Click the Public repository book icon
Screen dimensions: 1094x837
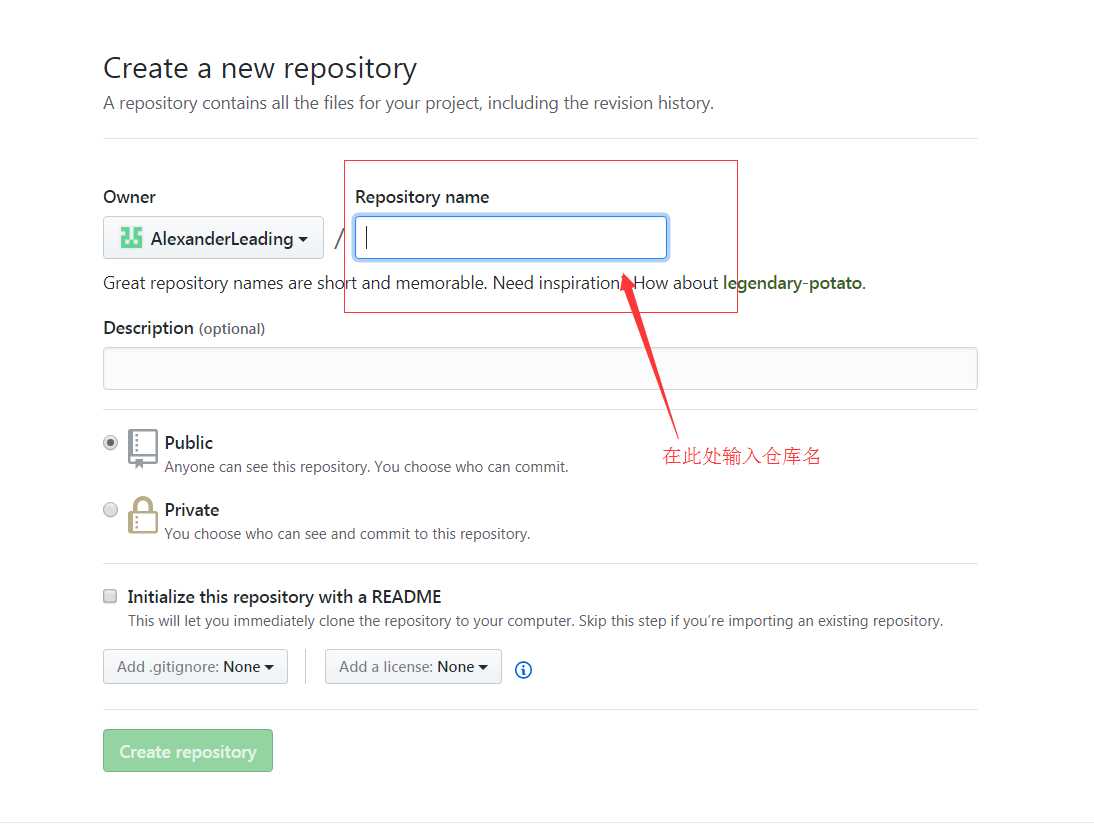tap(143, 448)
